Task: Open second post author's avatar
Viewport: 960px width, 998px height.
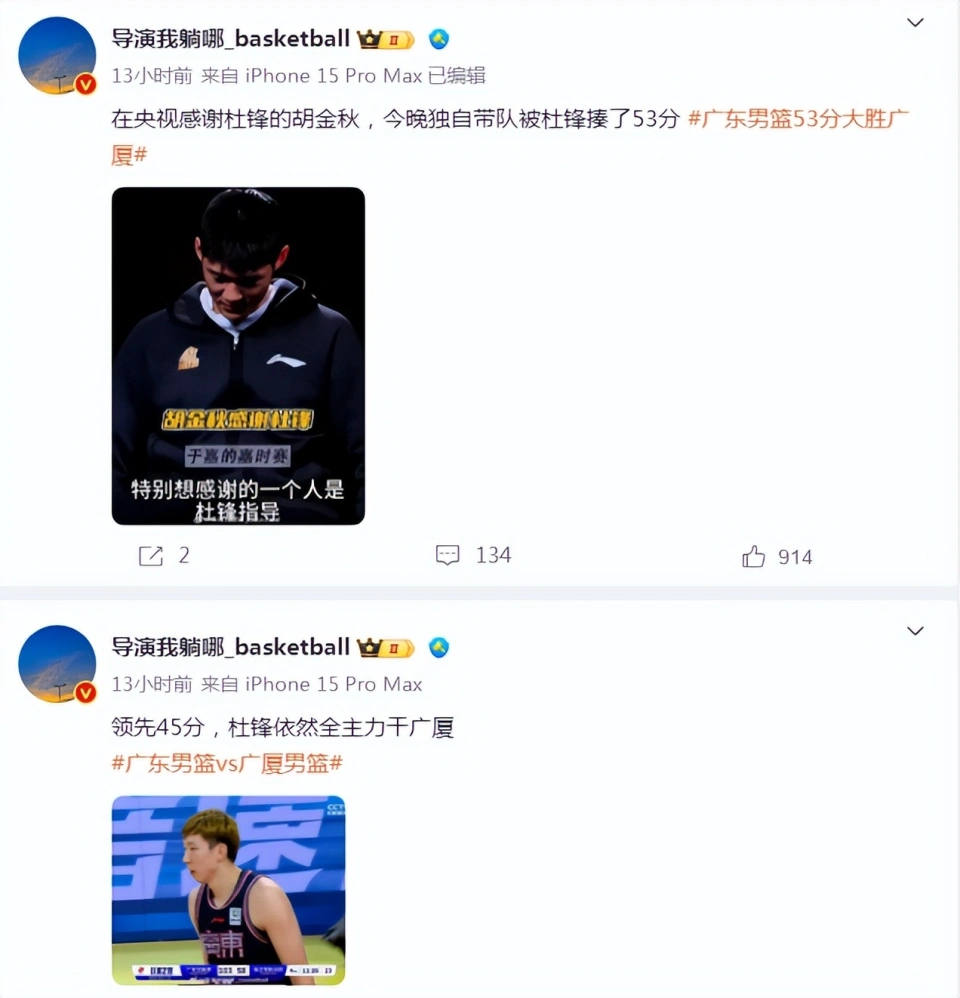Action: 57,664
